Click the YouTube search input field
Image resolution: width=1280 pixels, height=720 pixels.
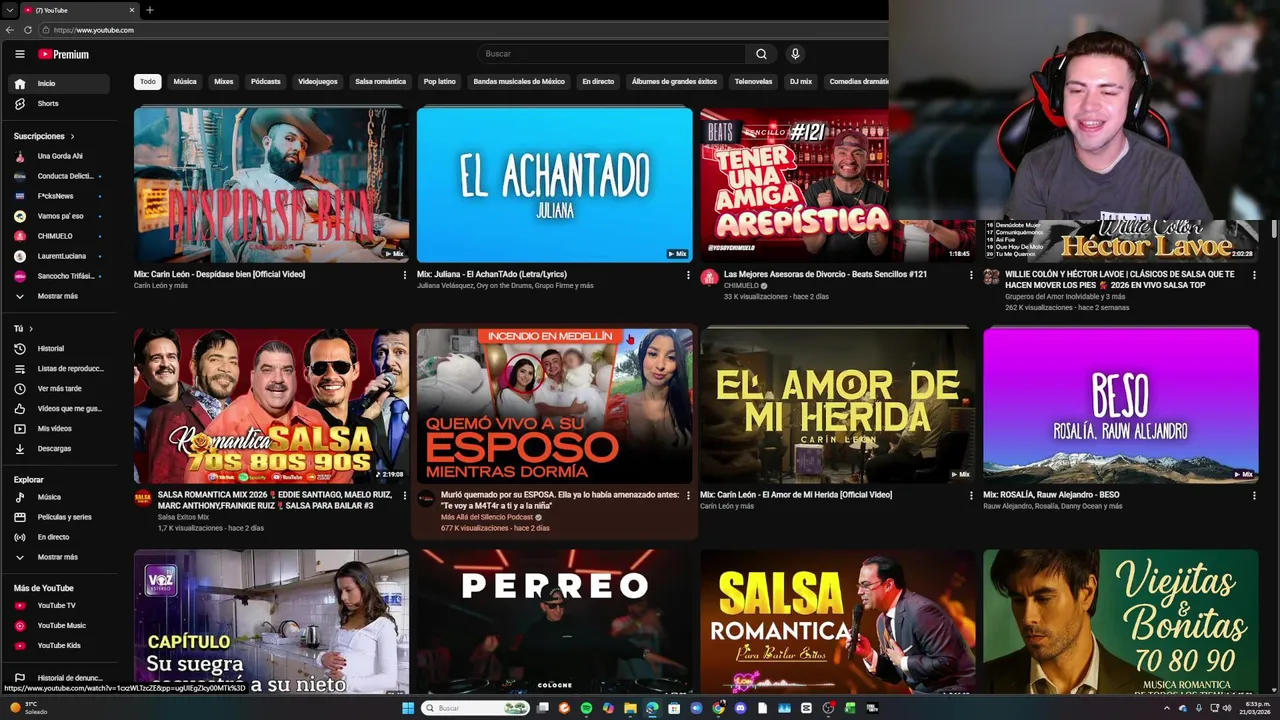pos(611,54)
